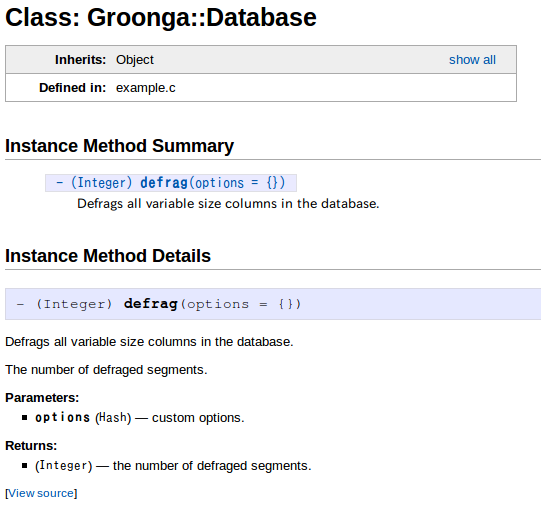541x513 pixels.
Task: Click the Integer type in summary signature
Action: pyautogui.click(x=101, y=182)
